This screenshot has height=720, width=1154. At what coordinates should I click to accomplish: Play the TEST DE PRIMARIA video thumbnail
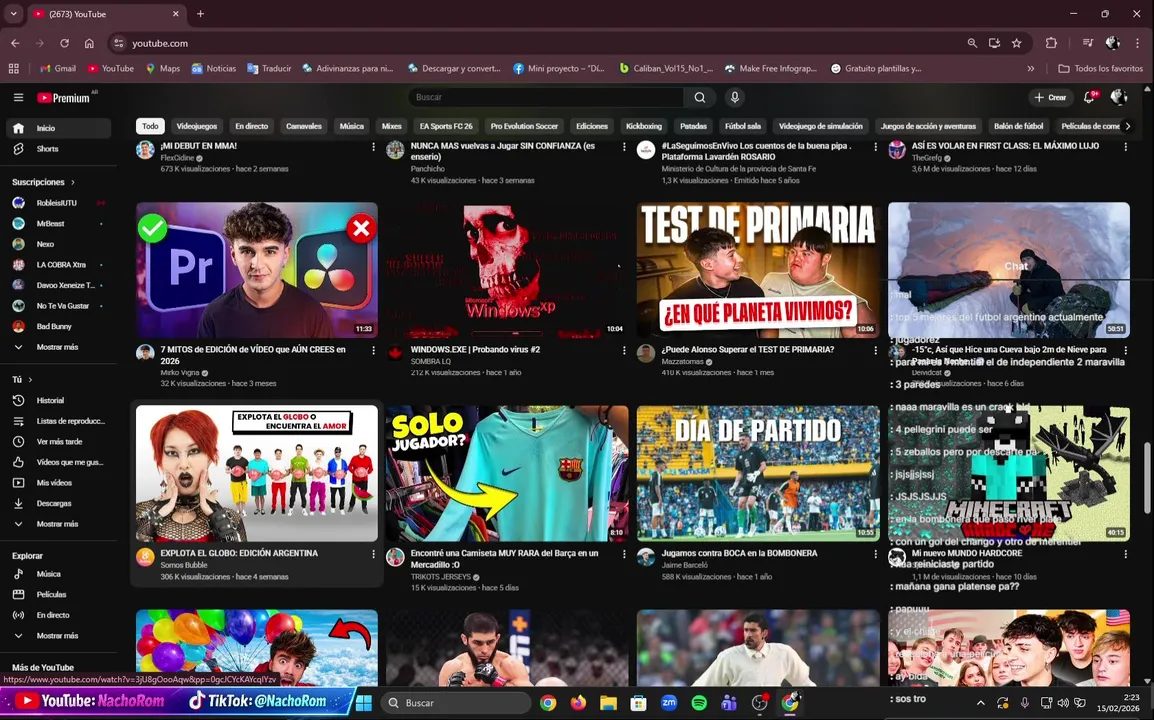pos(758,270)
